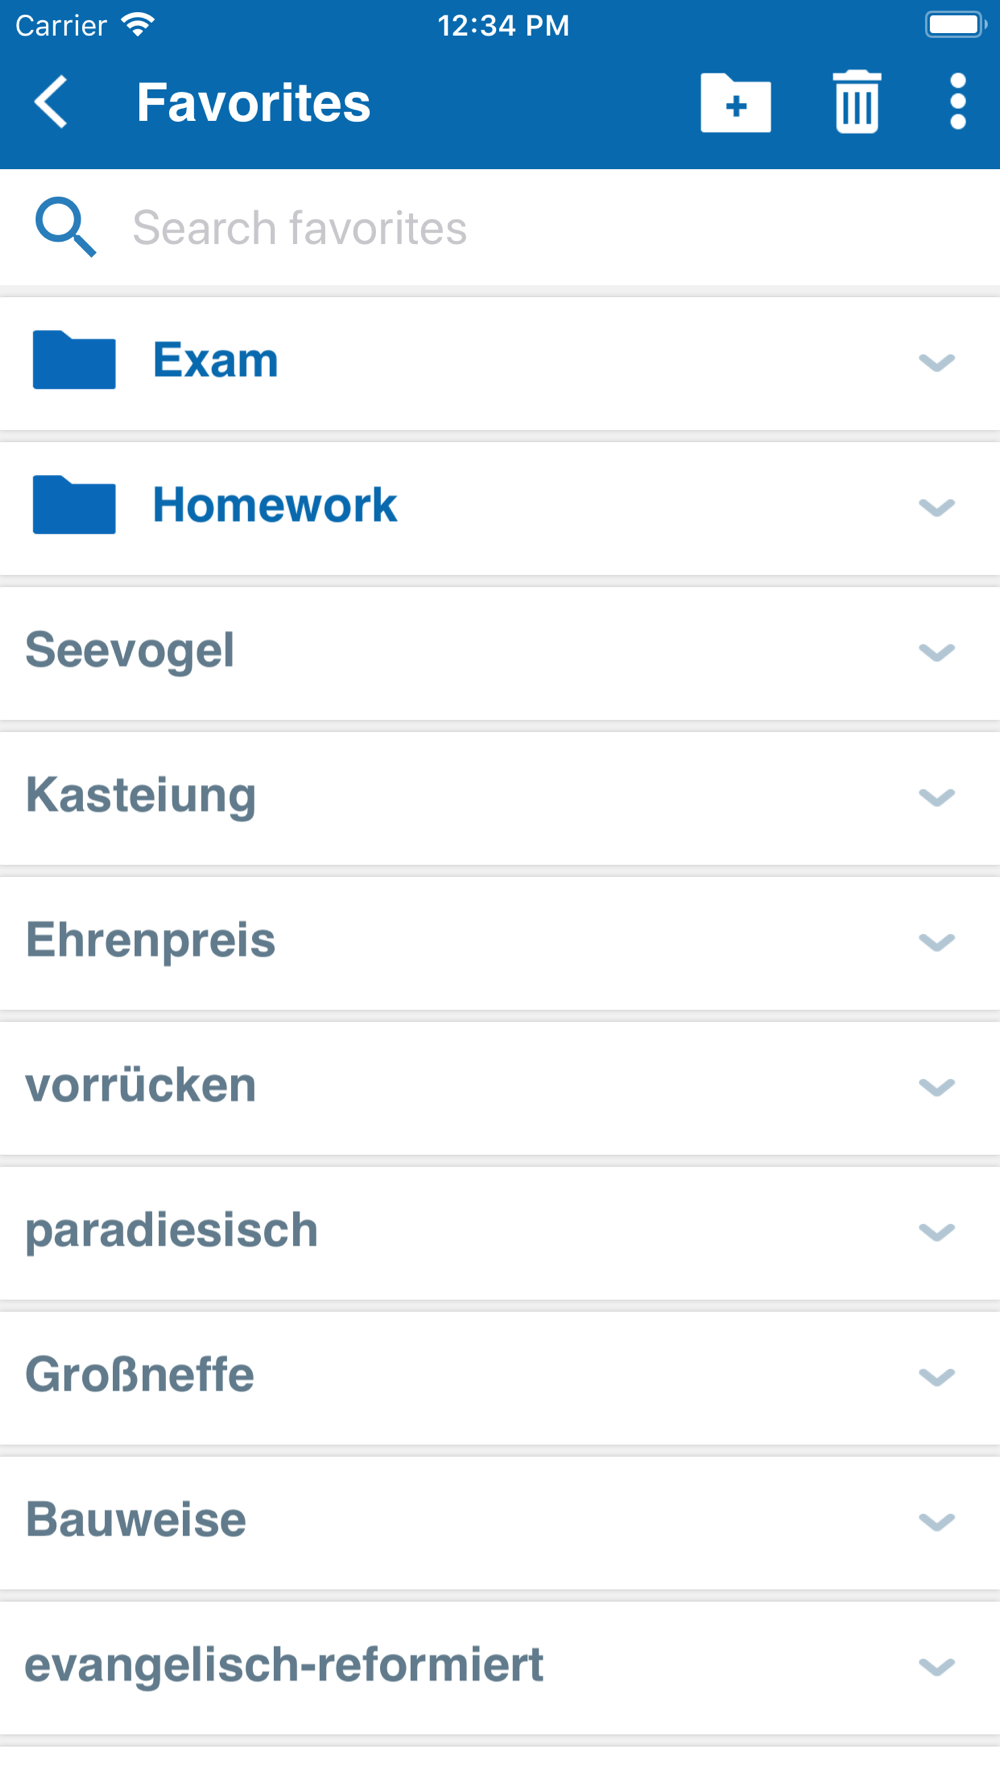Tap the Wi-Fi status icon

pos(138,24)
